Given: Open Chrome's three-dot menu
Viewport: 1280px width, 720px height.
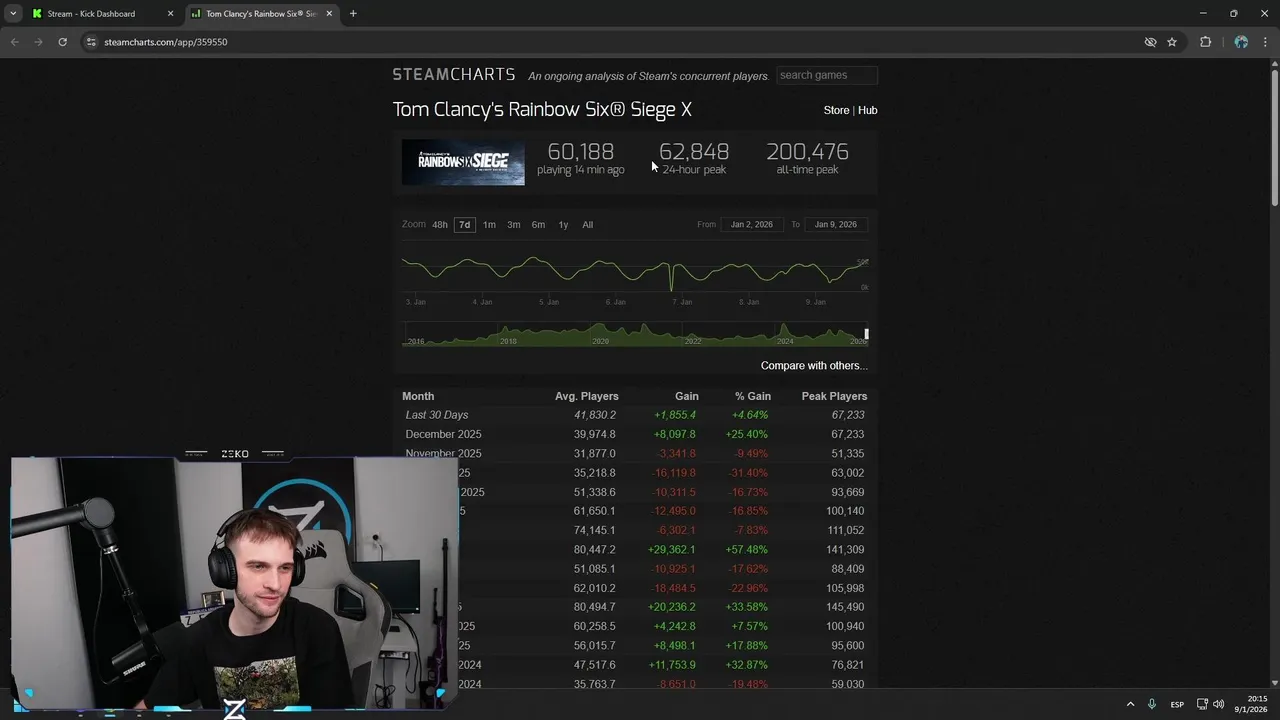Looking at the screenshot, I should 1264,42.
